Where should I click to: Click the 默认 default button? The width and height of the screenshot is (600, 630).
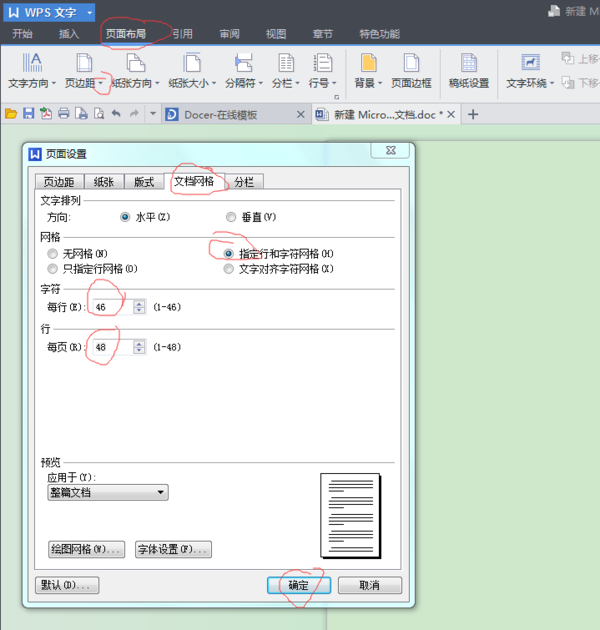click(67, 585)
